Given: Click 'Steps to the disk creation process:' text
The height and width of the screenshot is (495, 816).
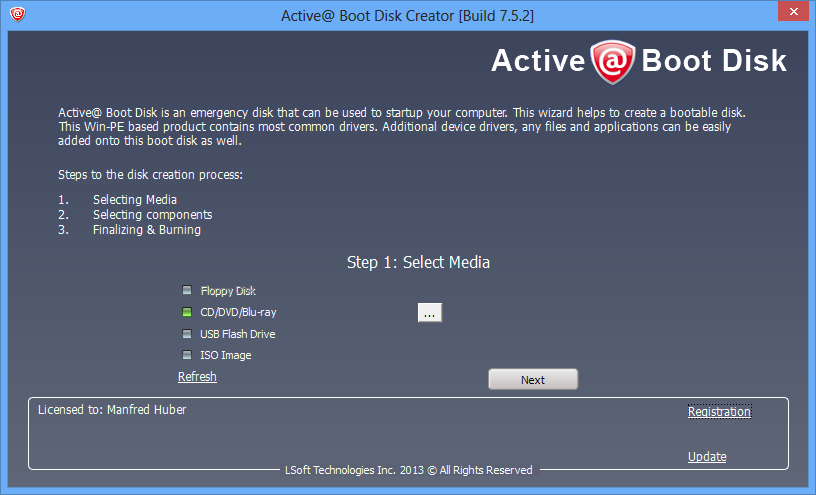Looking at the screenshot, I should 150,174.
